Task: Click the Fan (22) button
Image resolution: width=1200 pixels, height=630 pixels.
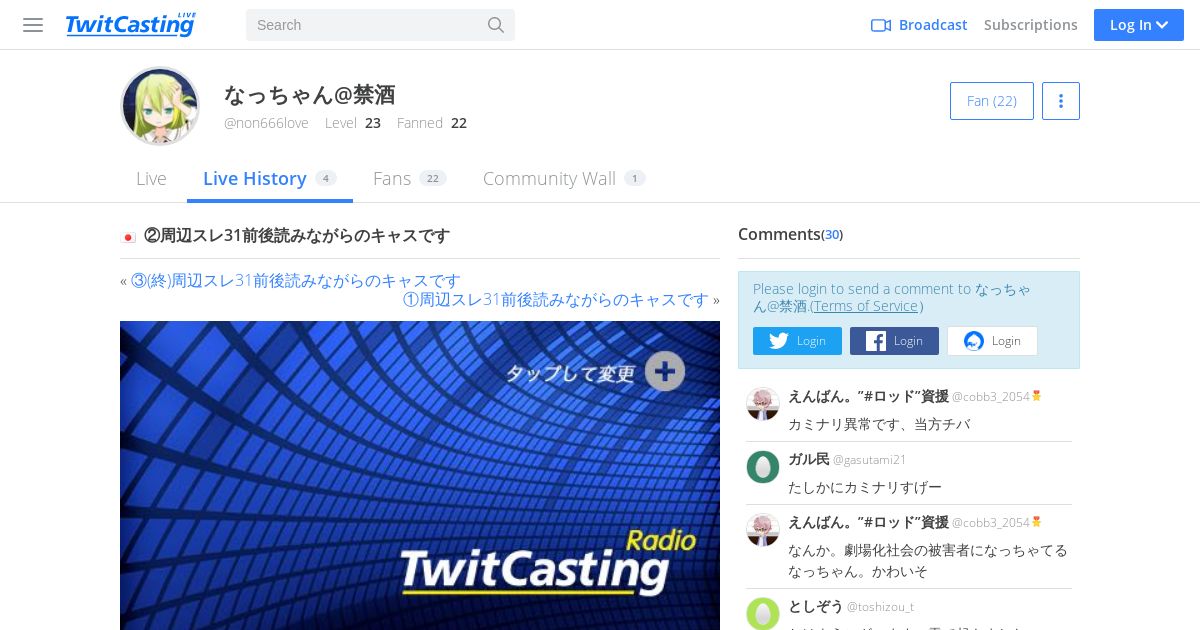Action: 991,101
